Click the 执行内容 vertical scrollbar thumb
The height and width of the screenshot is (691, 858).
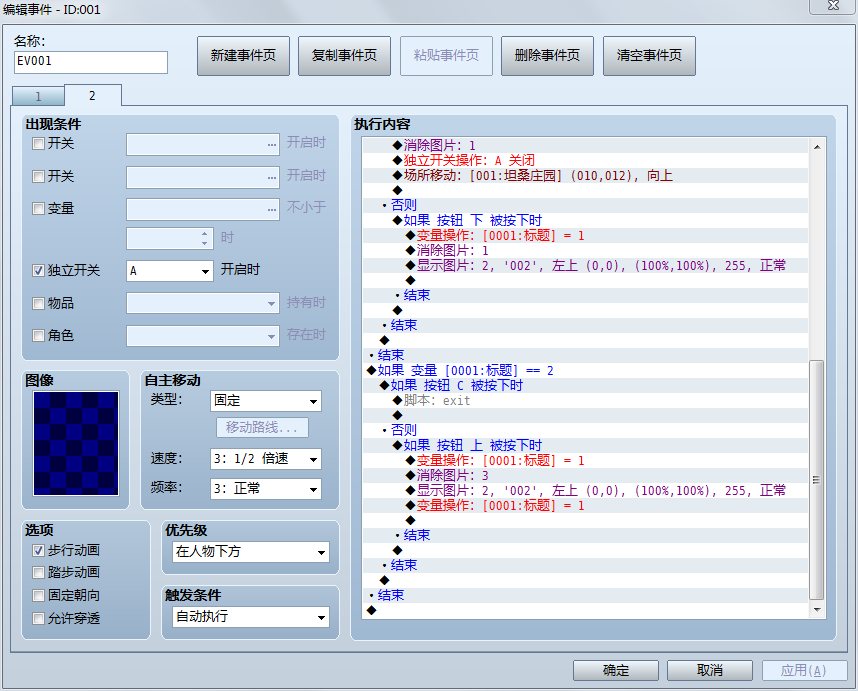pyautogui.click(x=816, y=480)
